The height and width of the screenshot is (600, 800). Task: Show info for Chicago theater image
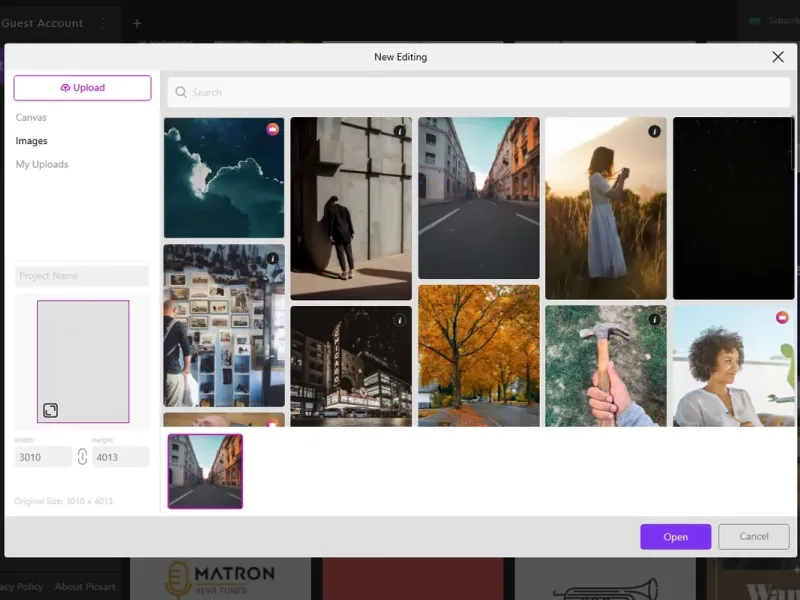click(x=399, y=320)
